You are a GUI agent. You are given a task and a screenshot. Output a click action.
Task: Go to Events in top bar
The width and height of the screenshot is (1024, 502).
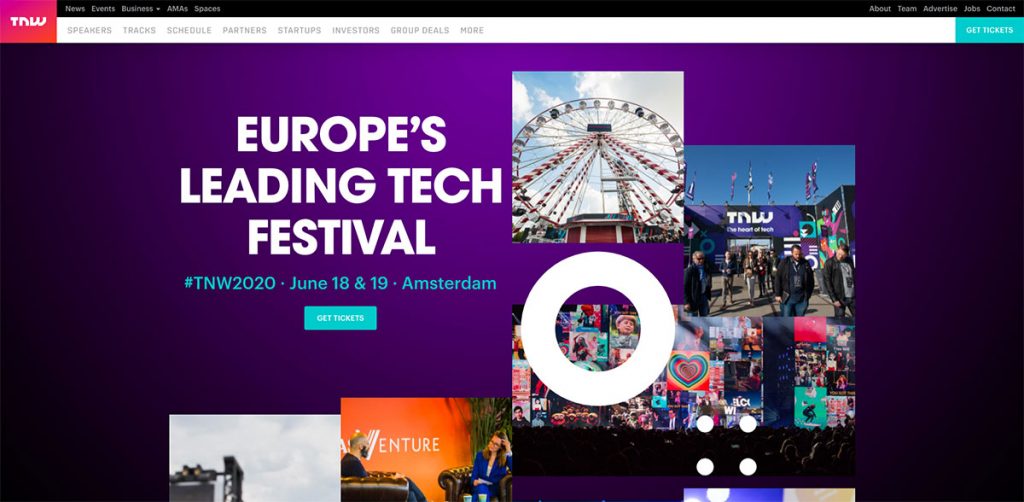point(103,8)
